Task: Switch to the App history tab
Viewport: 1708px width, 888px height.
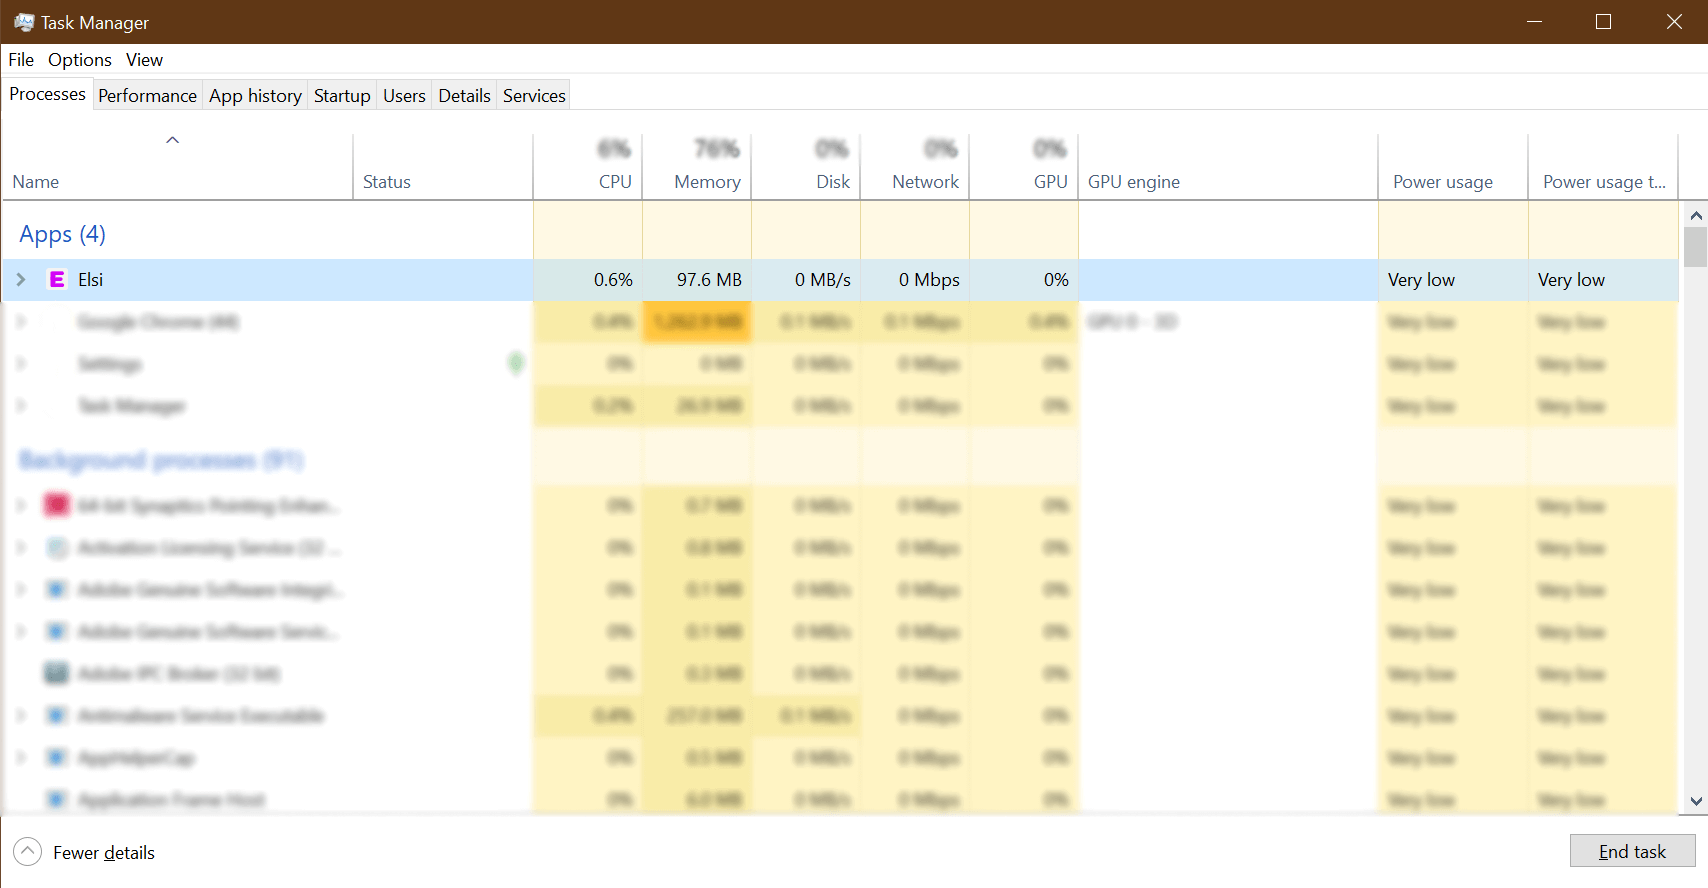Action: tap(255, 96)
